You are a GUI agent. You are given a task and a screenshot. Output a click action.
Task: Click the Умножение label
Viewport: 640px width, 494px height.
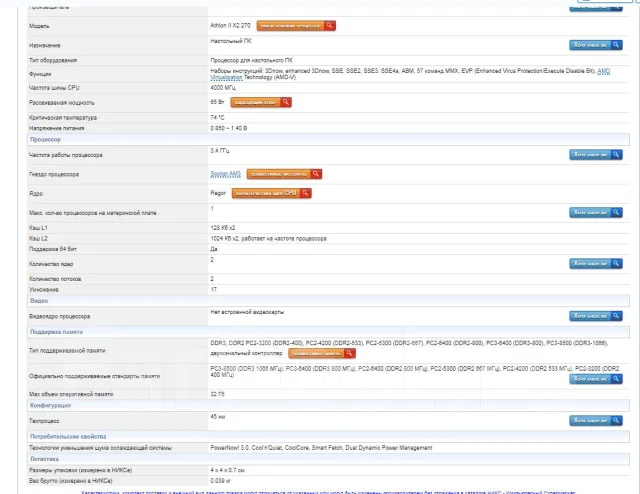(44, 290)
